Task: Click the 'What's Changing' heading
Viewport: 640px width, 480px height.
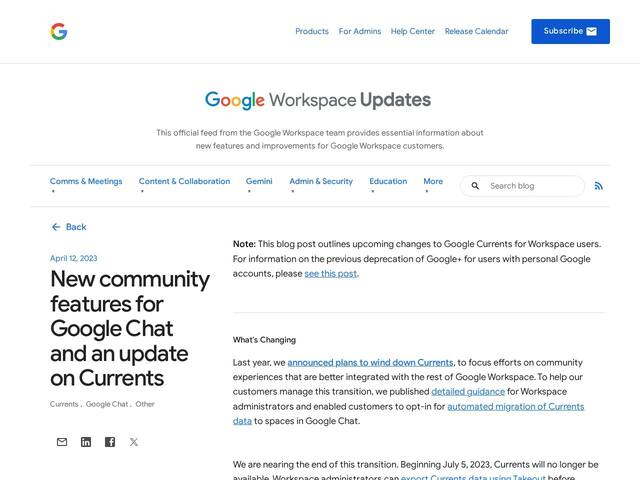Action: (264, 340)
